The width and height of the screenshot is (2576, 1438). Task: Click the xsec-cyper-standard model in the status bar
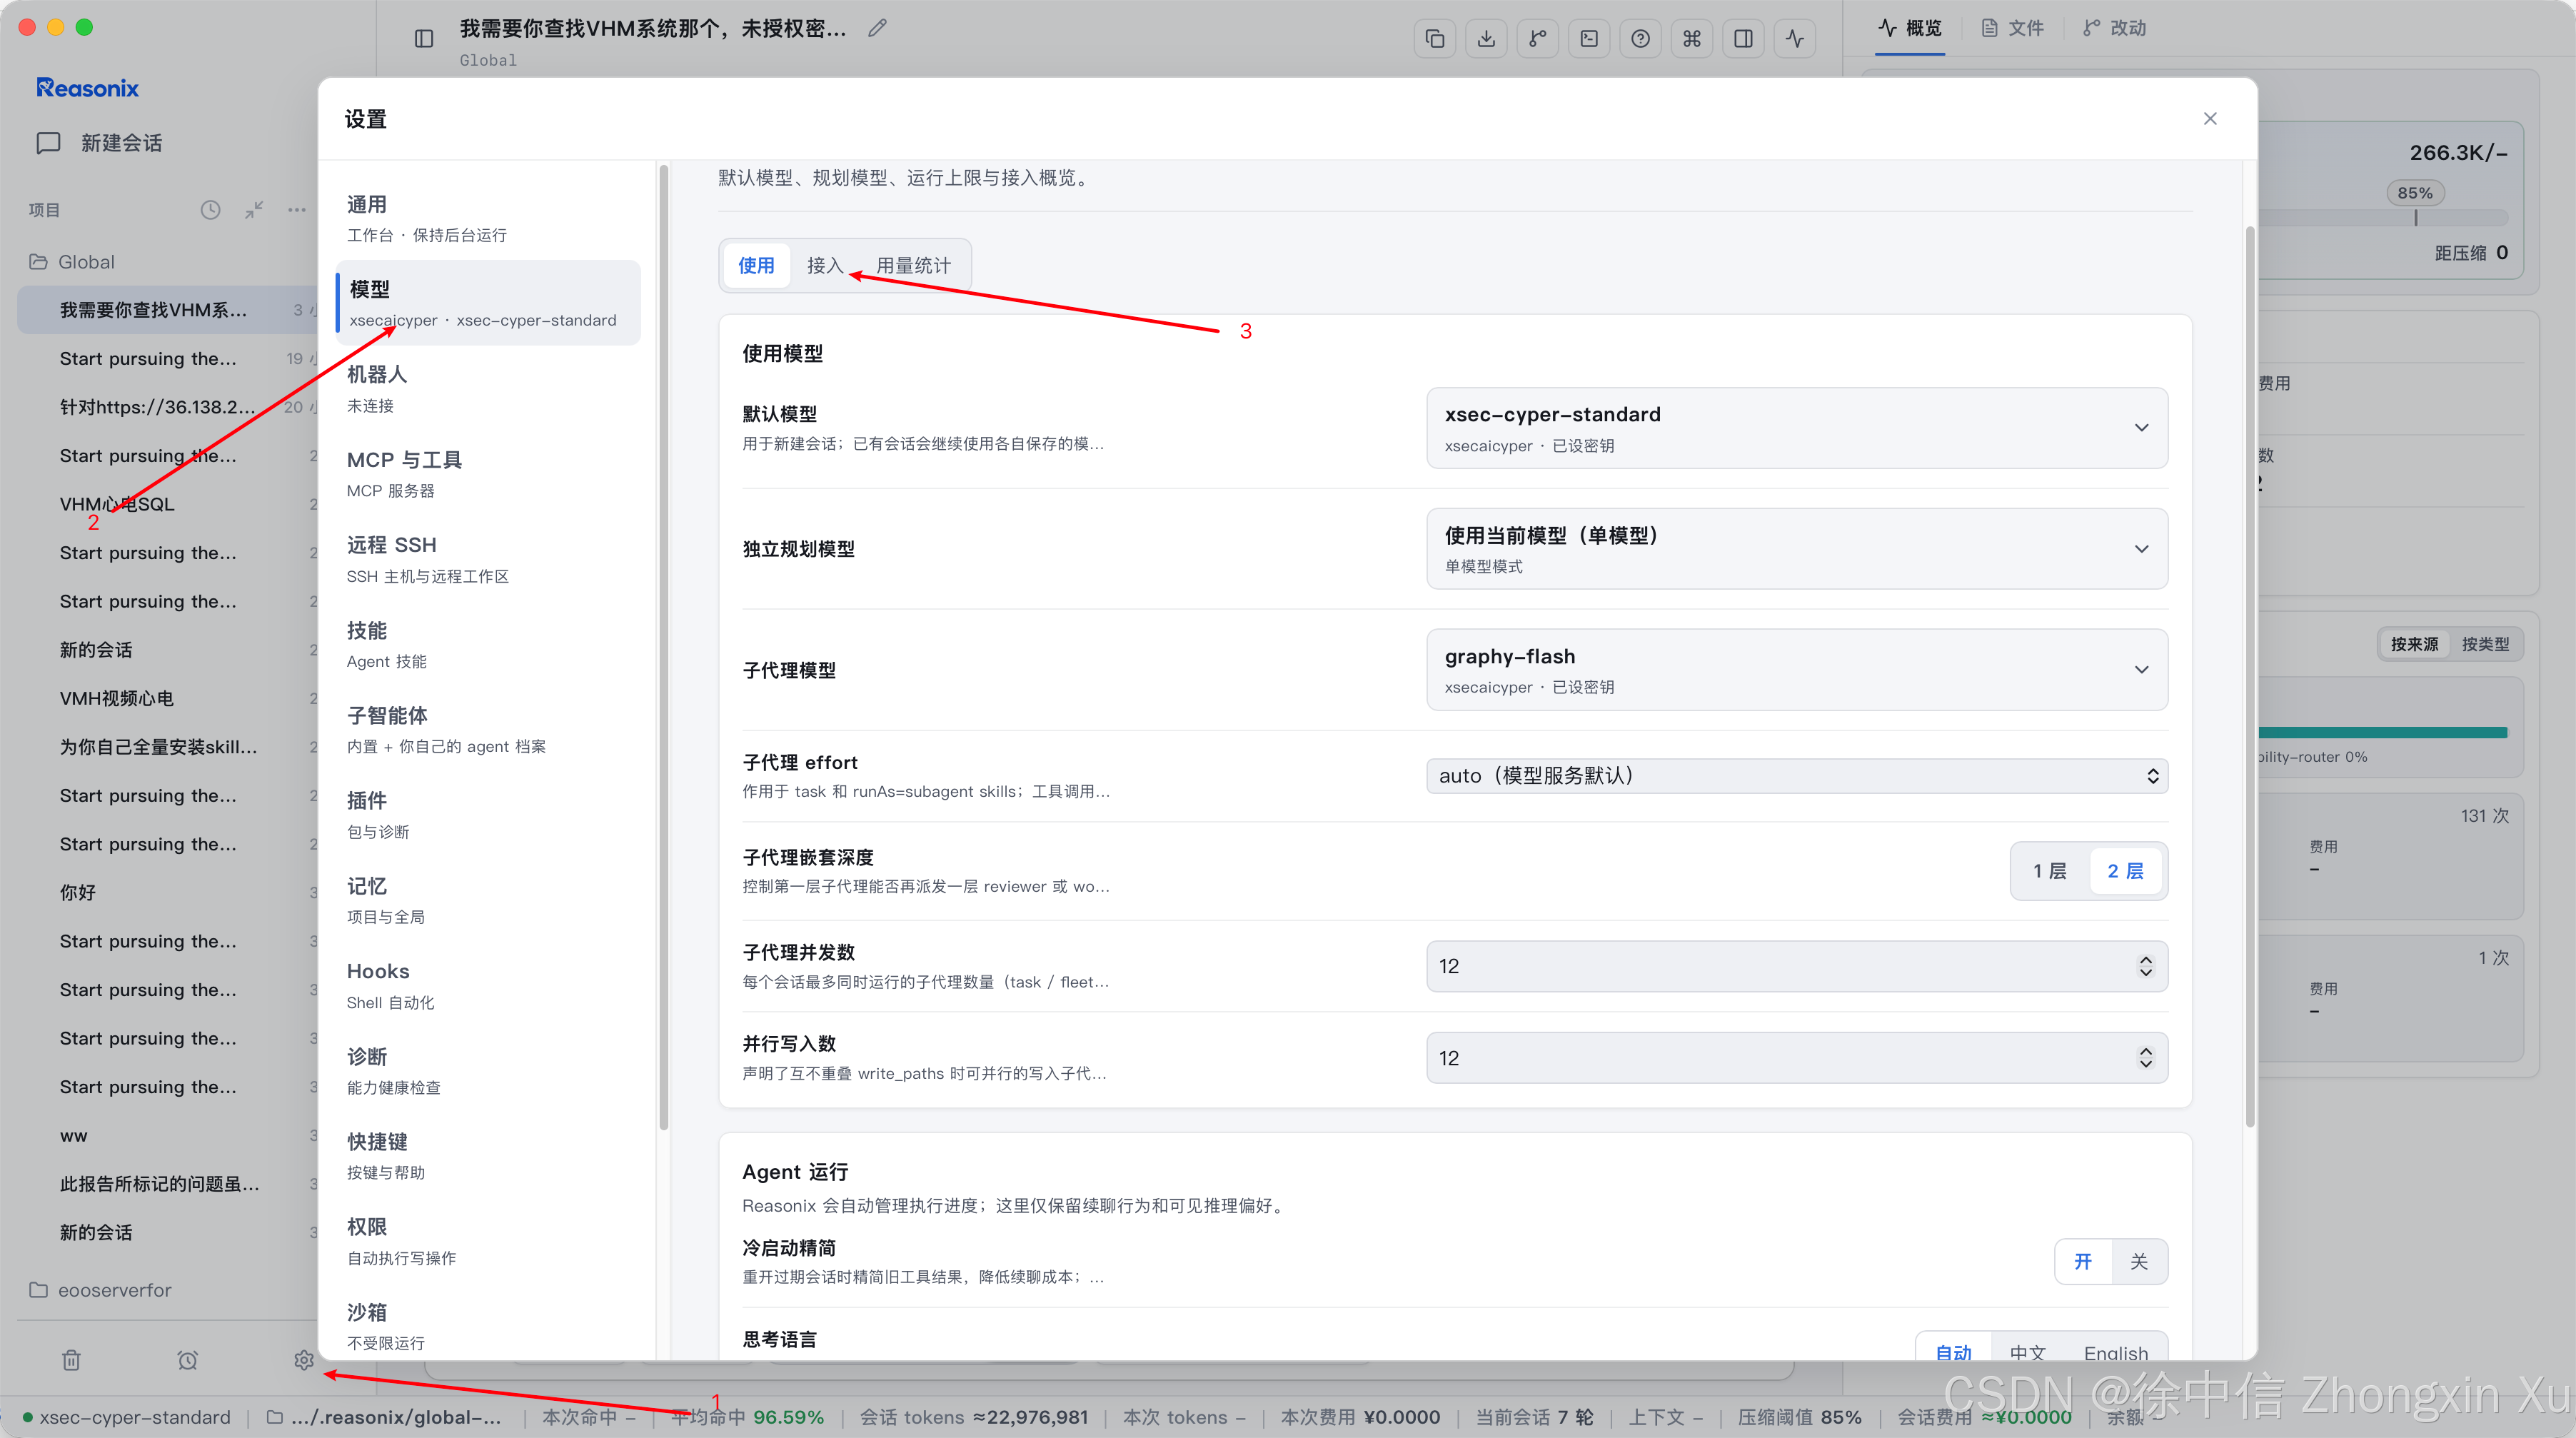[x=126, y=1417]
